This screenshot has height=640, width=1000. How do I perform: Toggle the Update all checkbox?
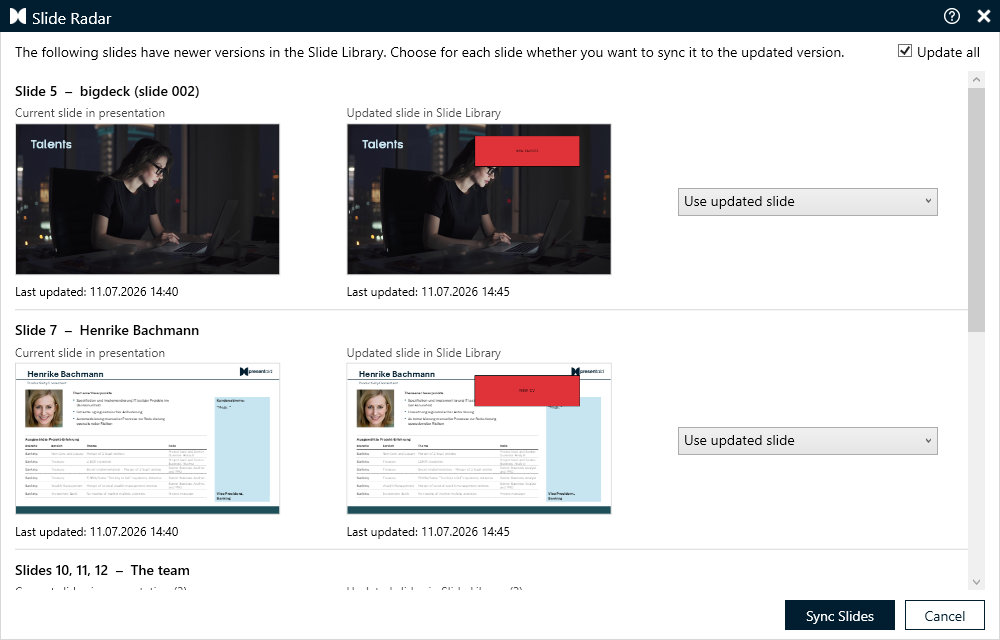click(x=904, y=50)
